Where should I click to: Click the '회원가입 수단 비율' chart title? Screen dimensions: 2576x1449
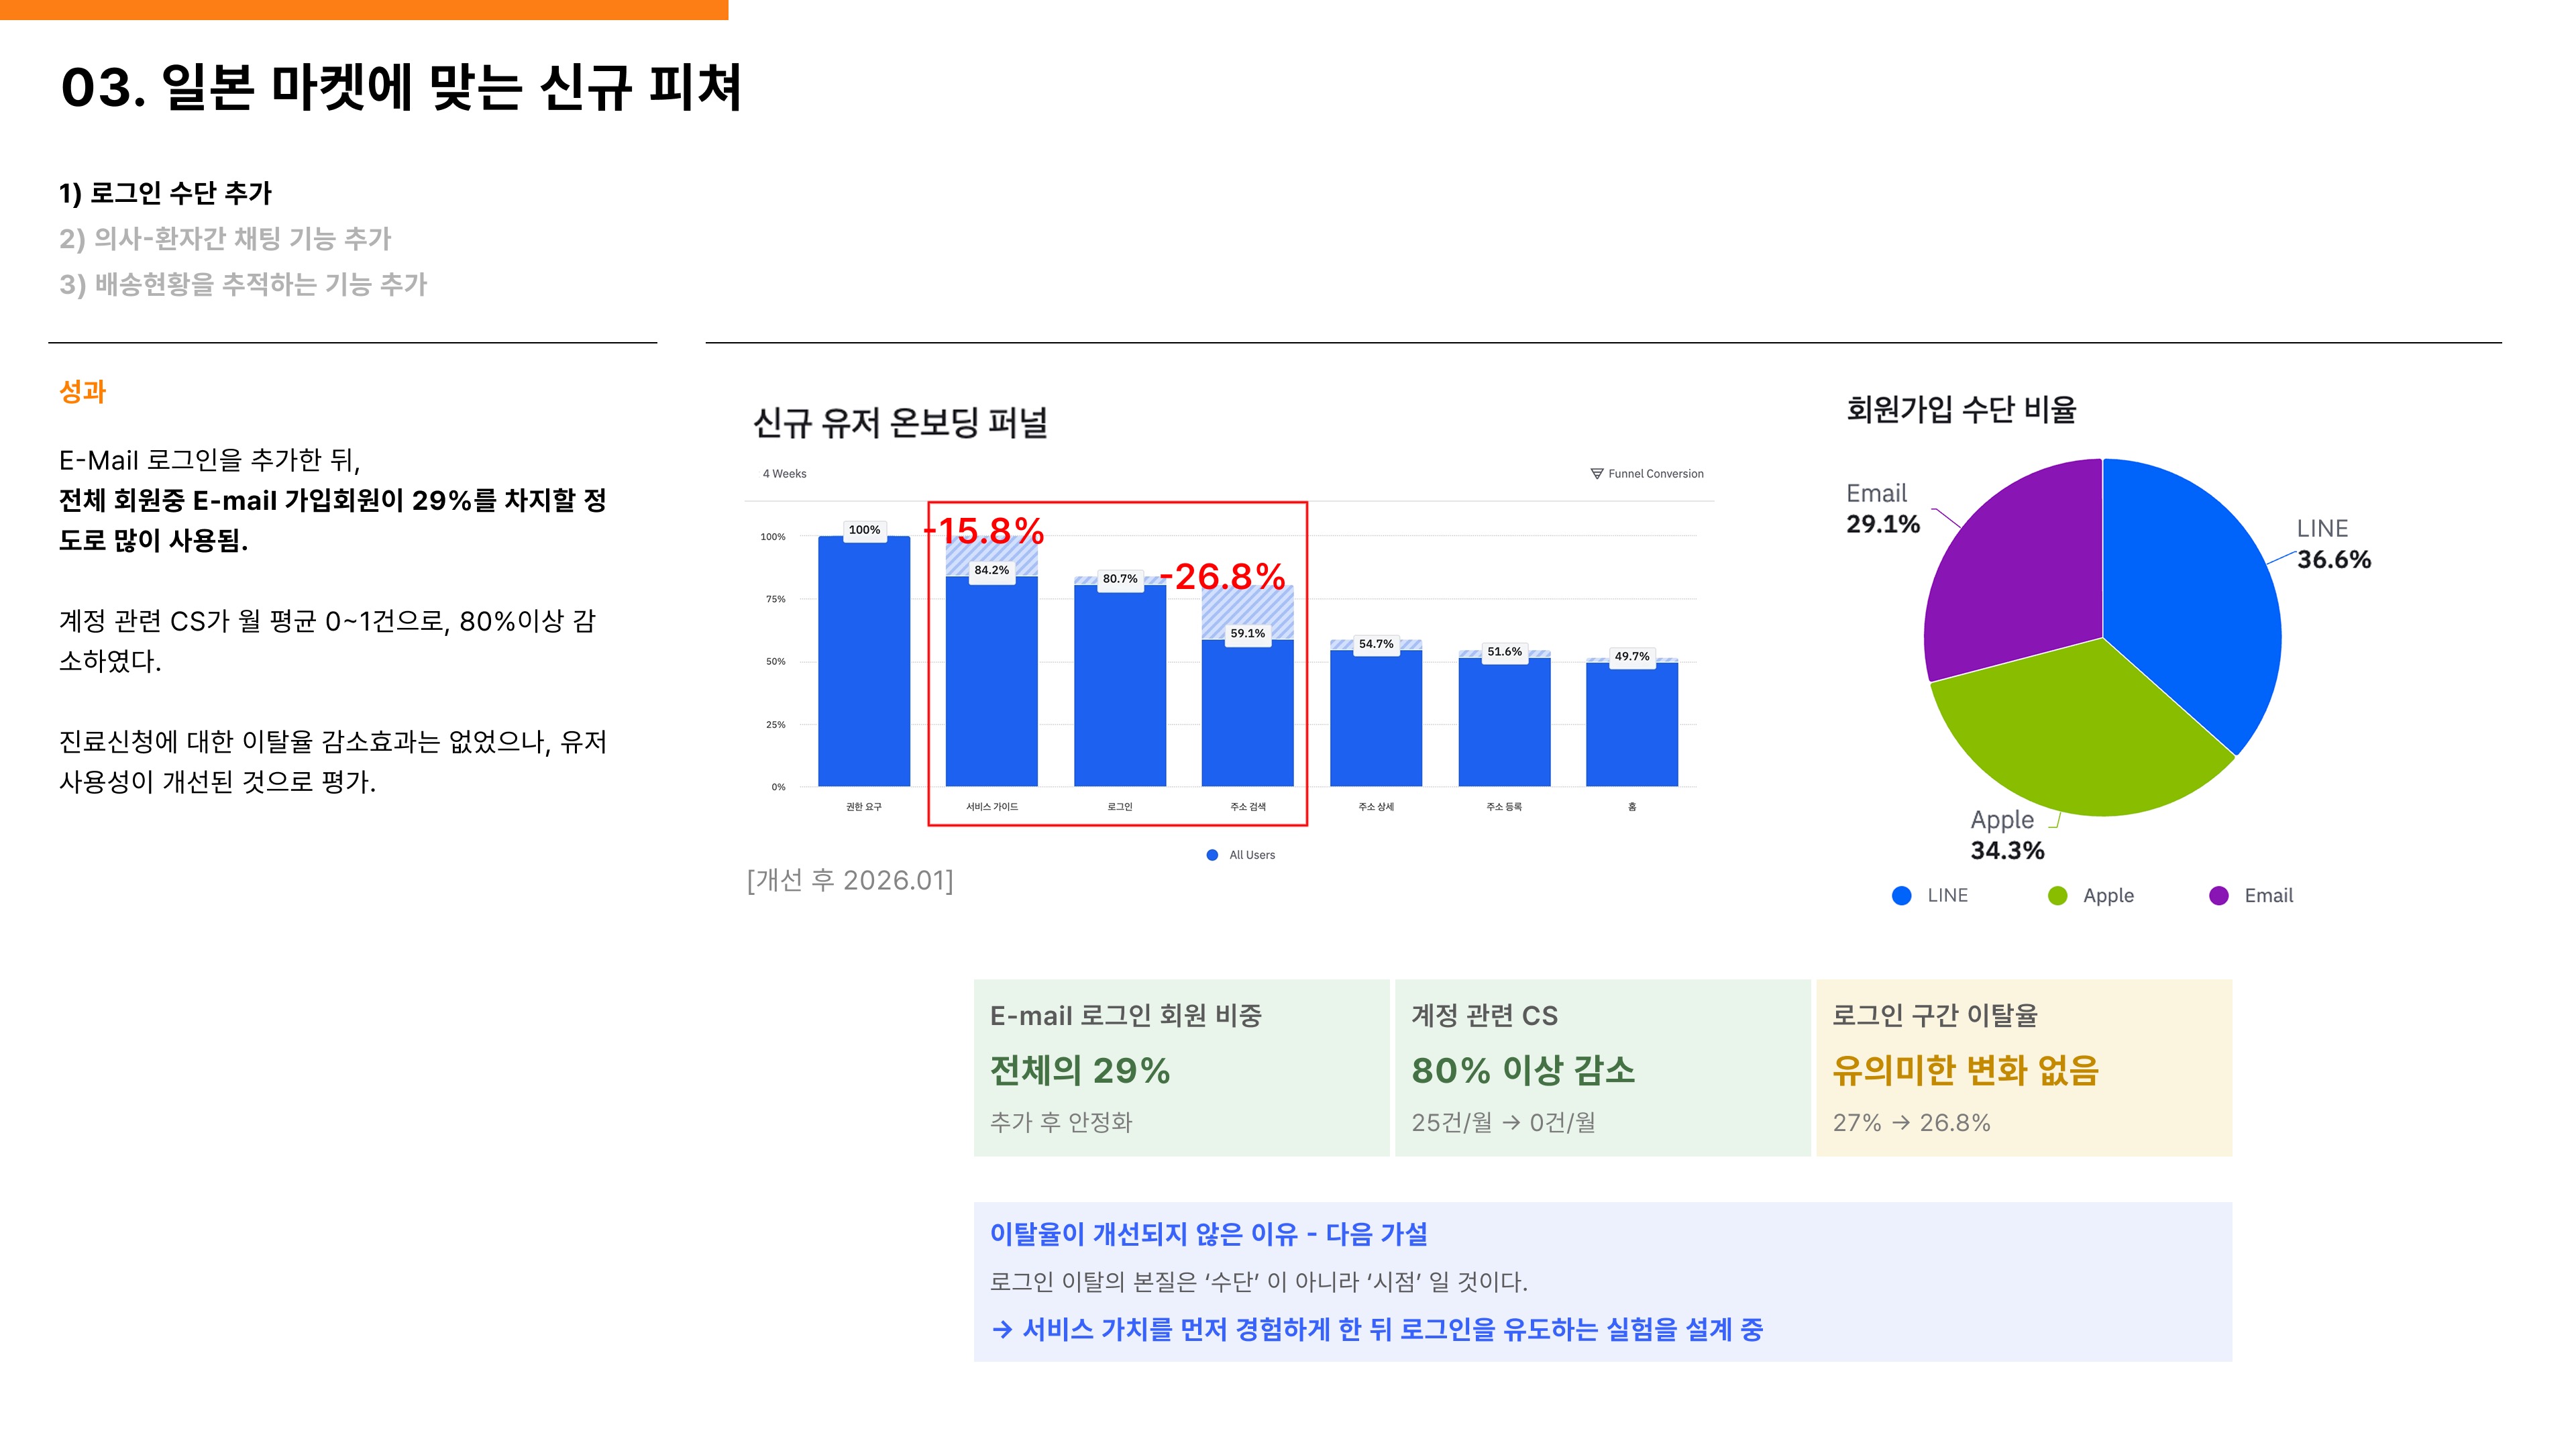click(x=1961, y=409)
